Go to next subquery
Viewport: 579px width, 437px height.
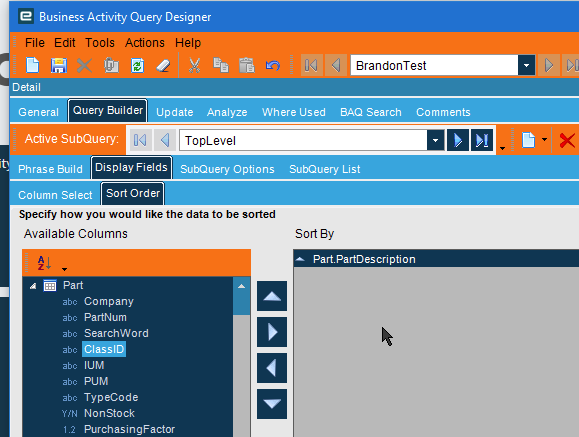[x=458, y=140]
